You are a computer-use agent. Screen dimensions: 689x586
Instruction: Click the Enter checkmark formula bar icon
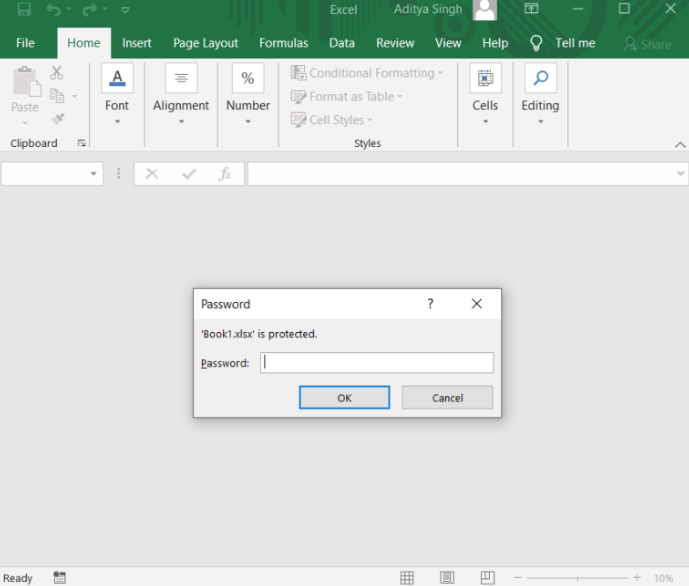pos(189,174)
